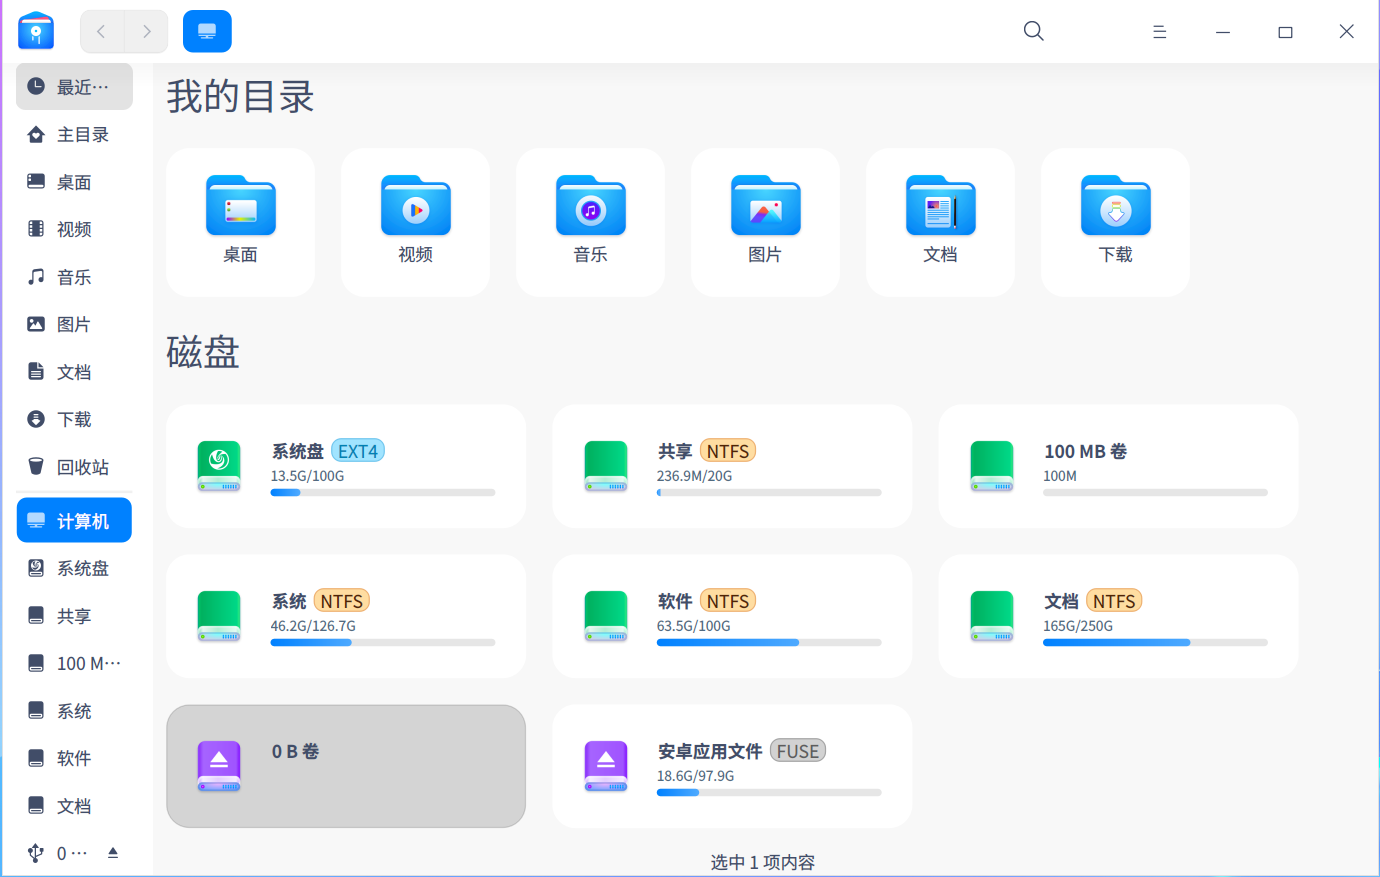Click the computer view icon in the toolbar
Viewport: 1380px width, 877px height.
click(206, 31)
